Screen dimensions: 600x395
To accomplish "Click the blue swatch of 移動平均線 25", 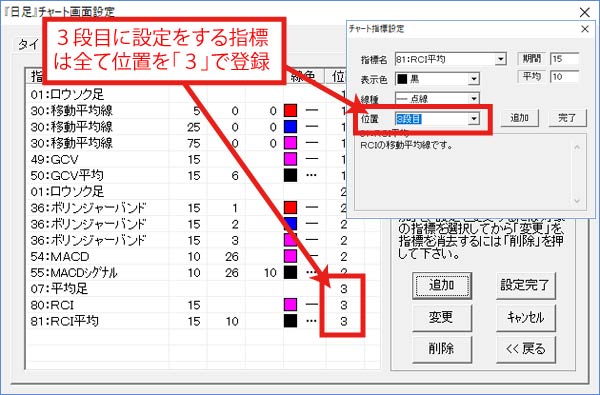I will [290, 127].
